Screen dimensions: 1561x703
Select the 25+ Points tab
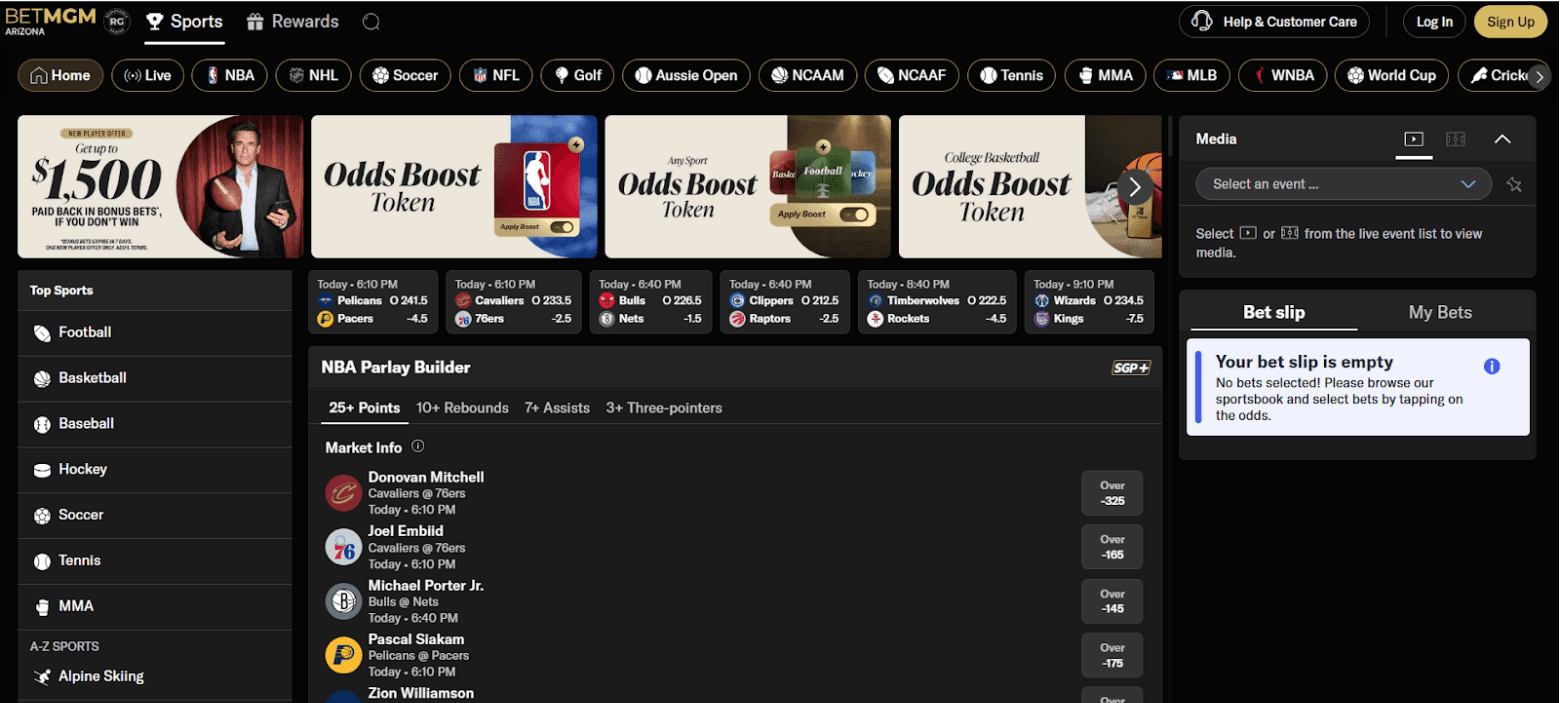(364, 408)
